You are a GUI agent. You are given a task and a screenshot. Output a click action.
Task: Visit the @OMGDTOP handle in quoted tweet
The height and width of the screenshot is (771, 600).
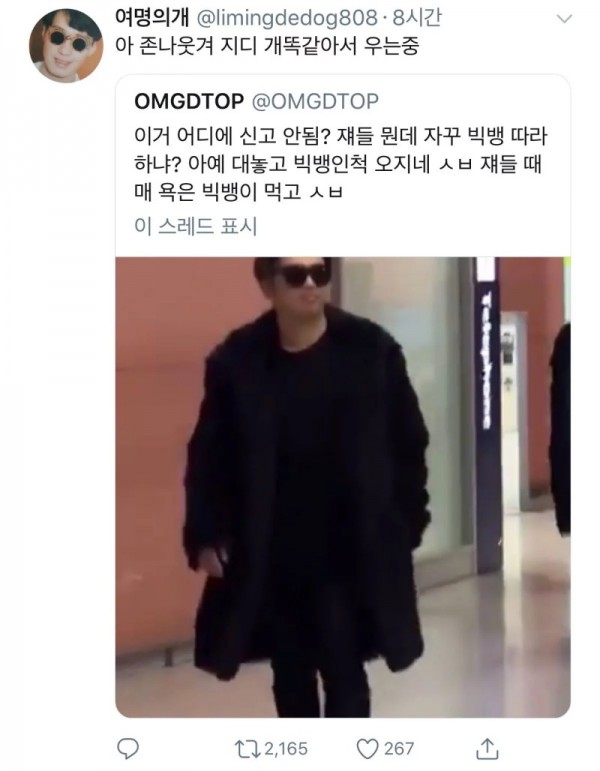coord(315,101)
